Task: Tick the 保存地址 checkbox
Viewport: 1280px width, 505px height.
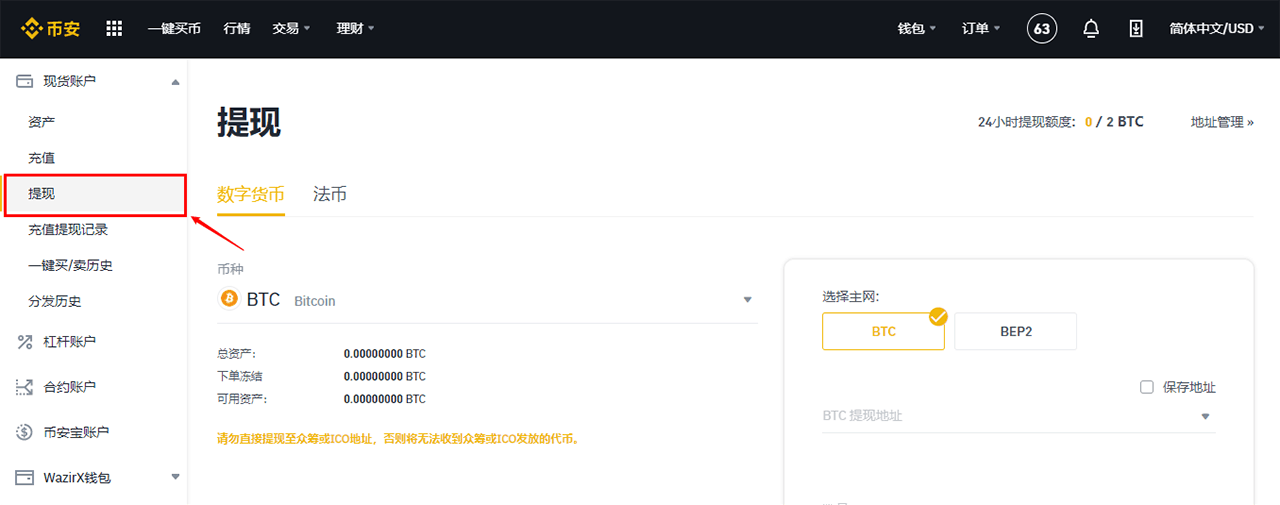Action: [x=1147, y=387]
